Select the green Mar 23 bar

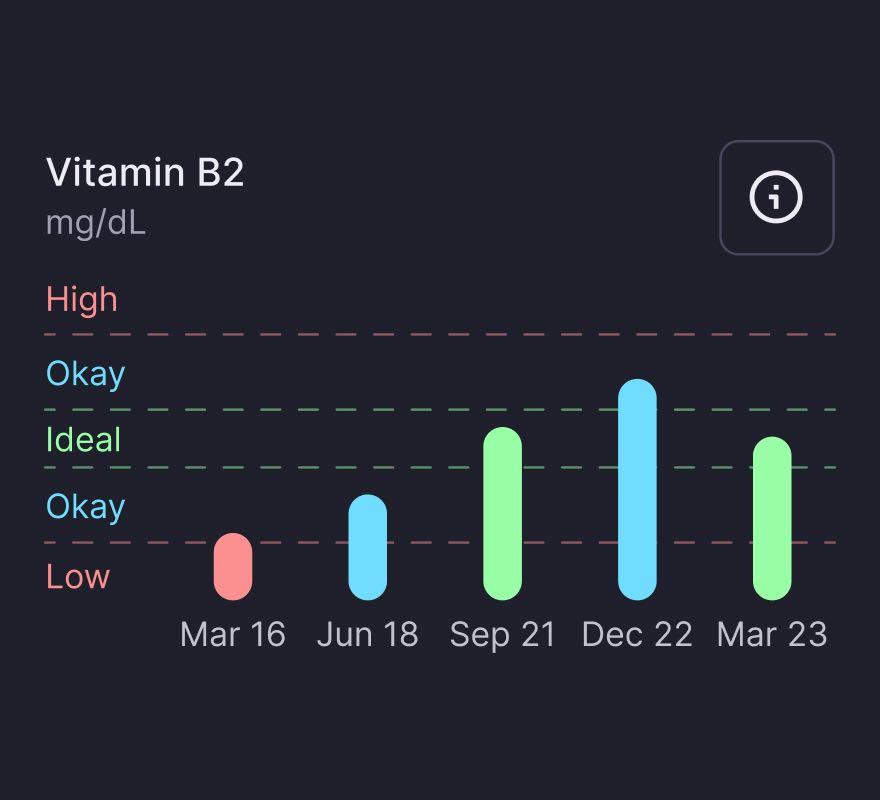click(x=772, y=518)
